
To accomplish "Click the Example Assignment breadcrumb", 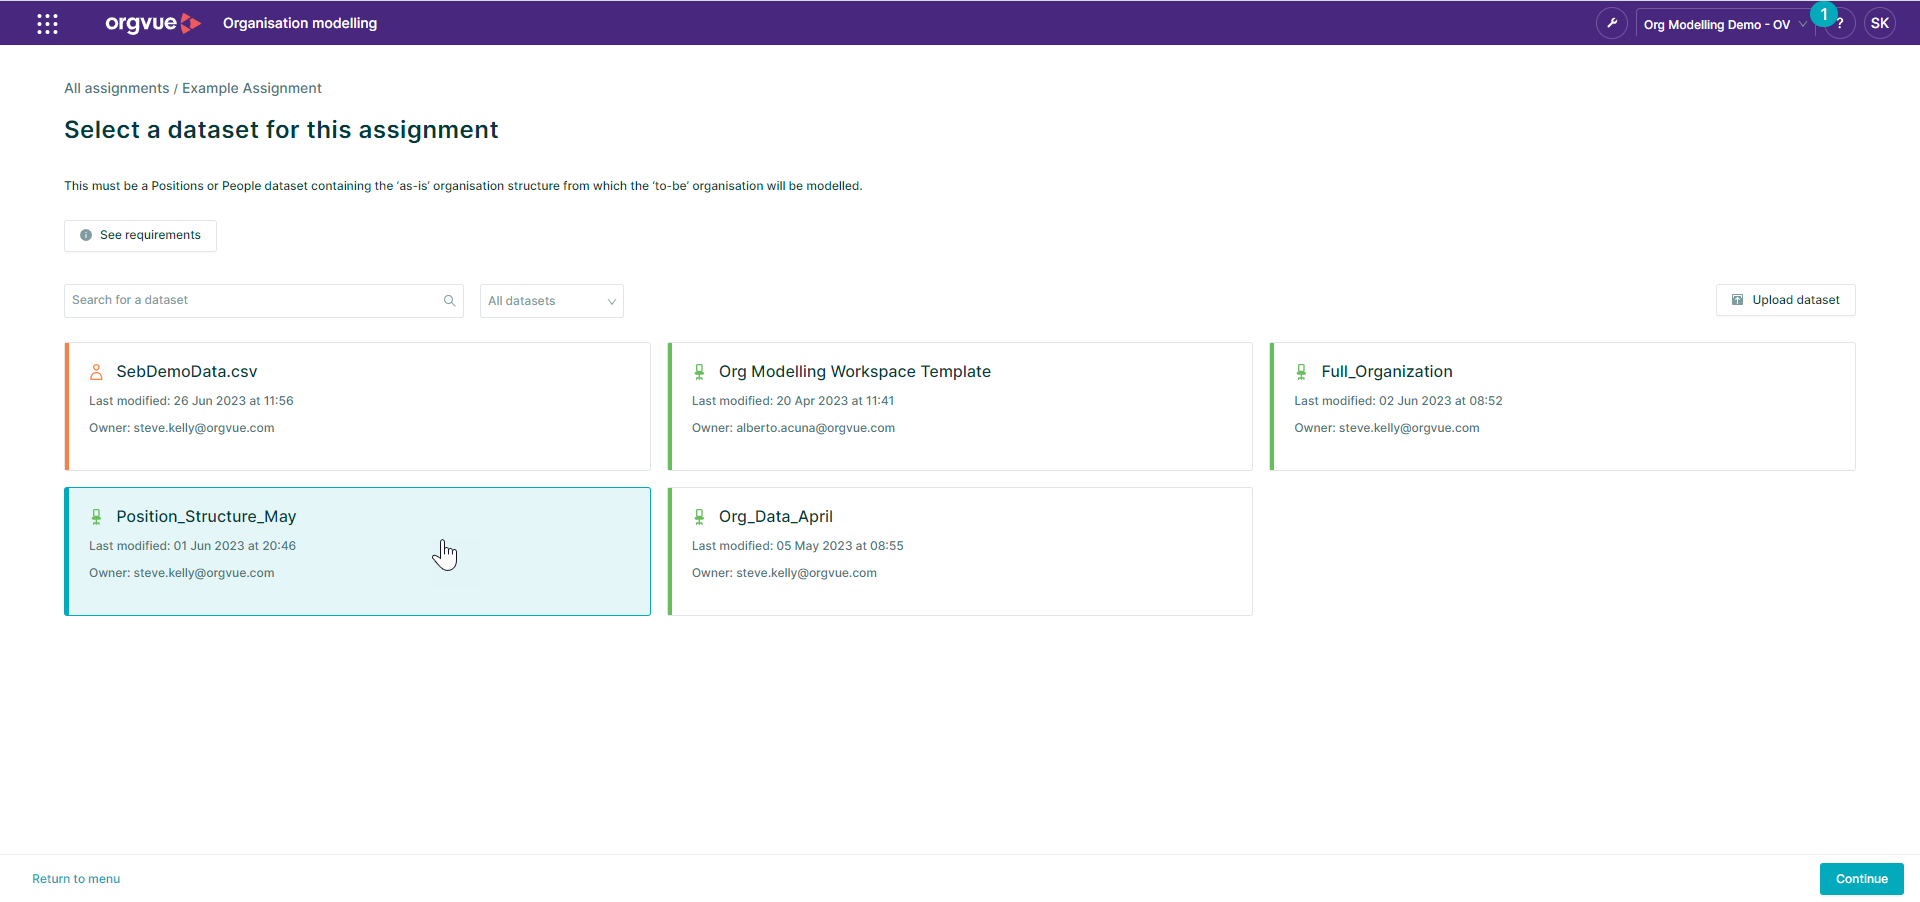I will 252,88.
